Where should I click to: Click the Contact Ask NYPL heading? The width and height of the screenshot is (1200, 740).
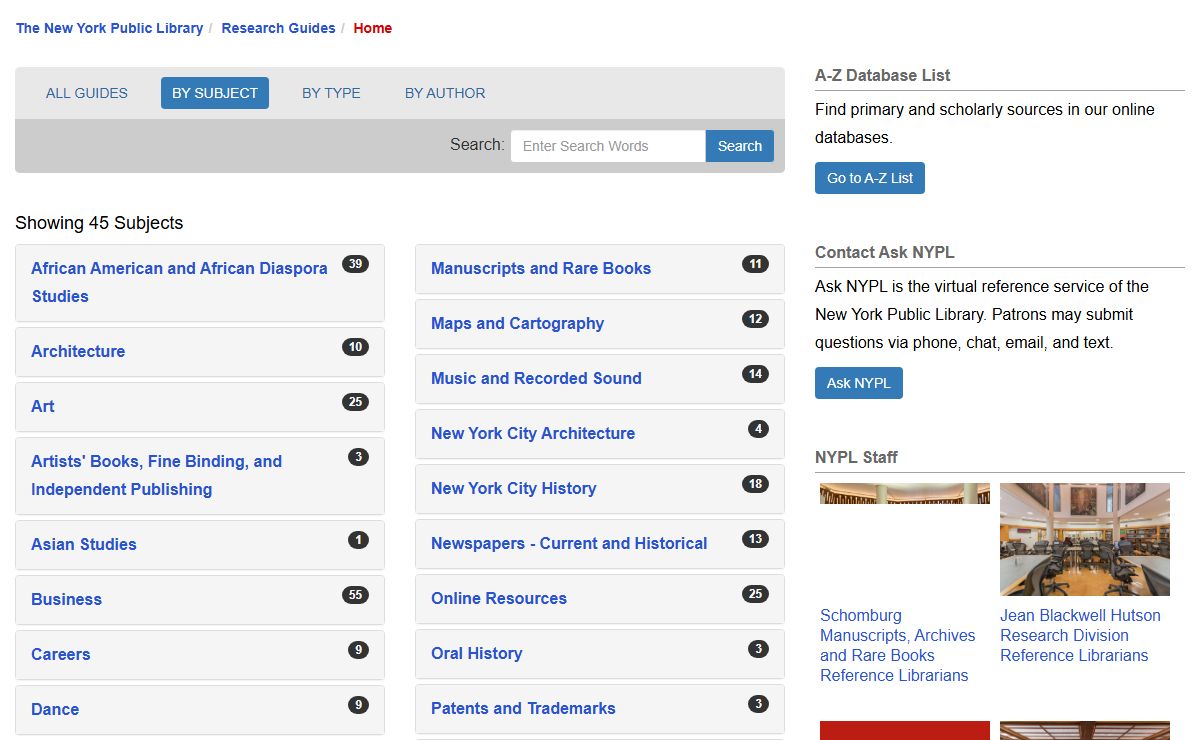pyautogui.click(x=885, y=252)
